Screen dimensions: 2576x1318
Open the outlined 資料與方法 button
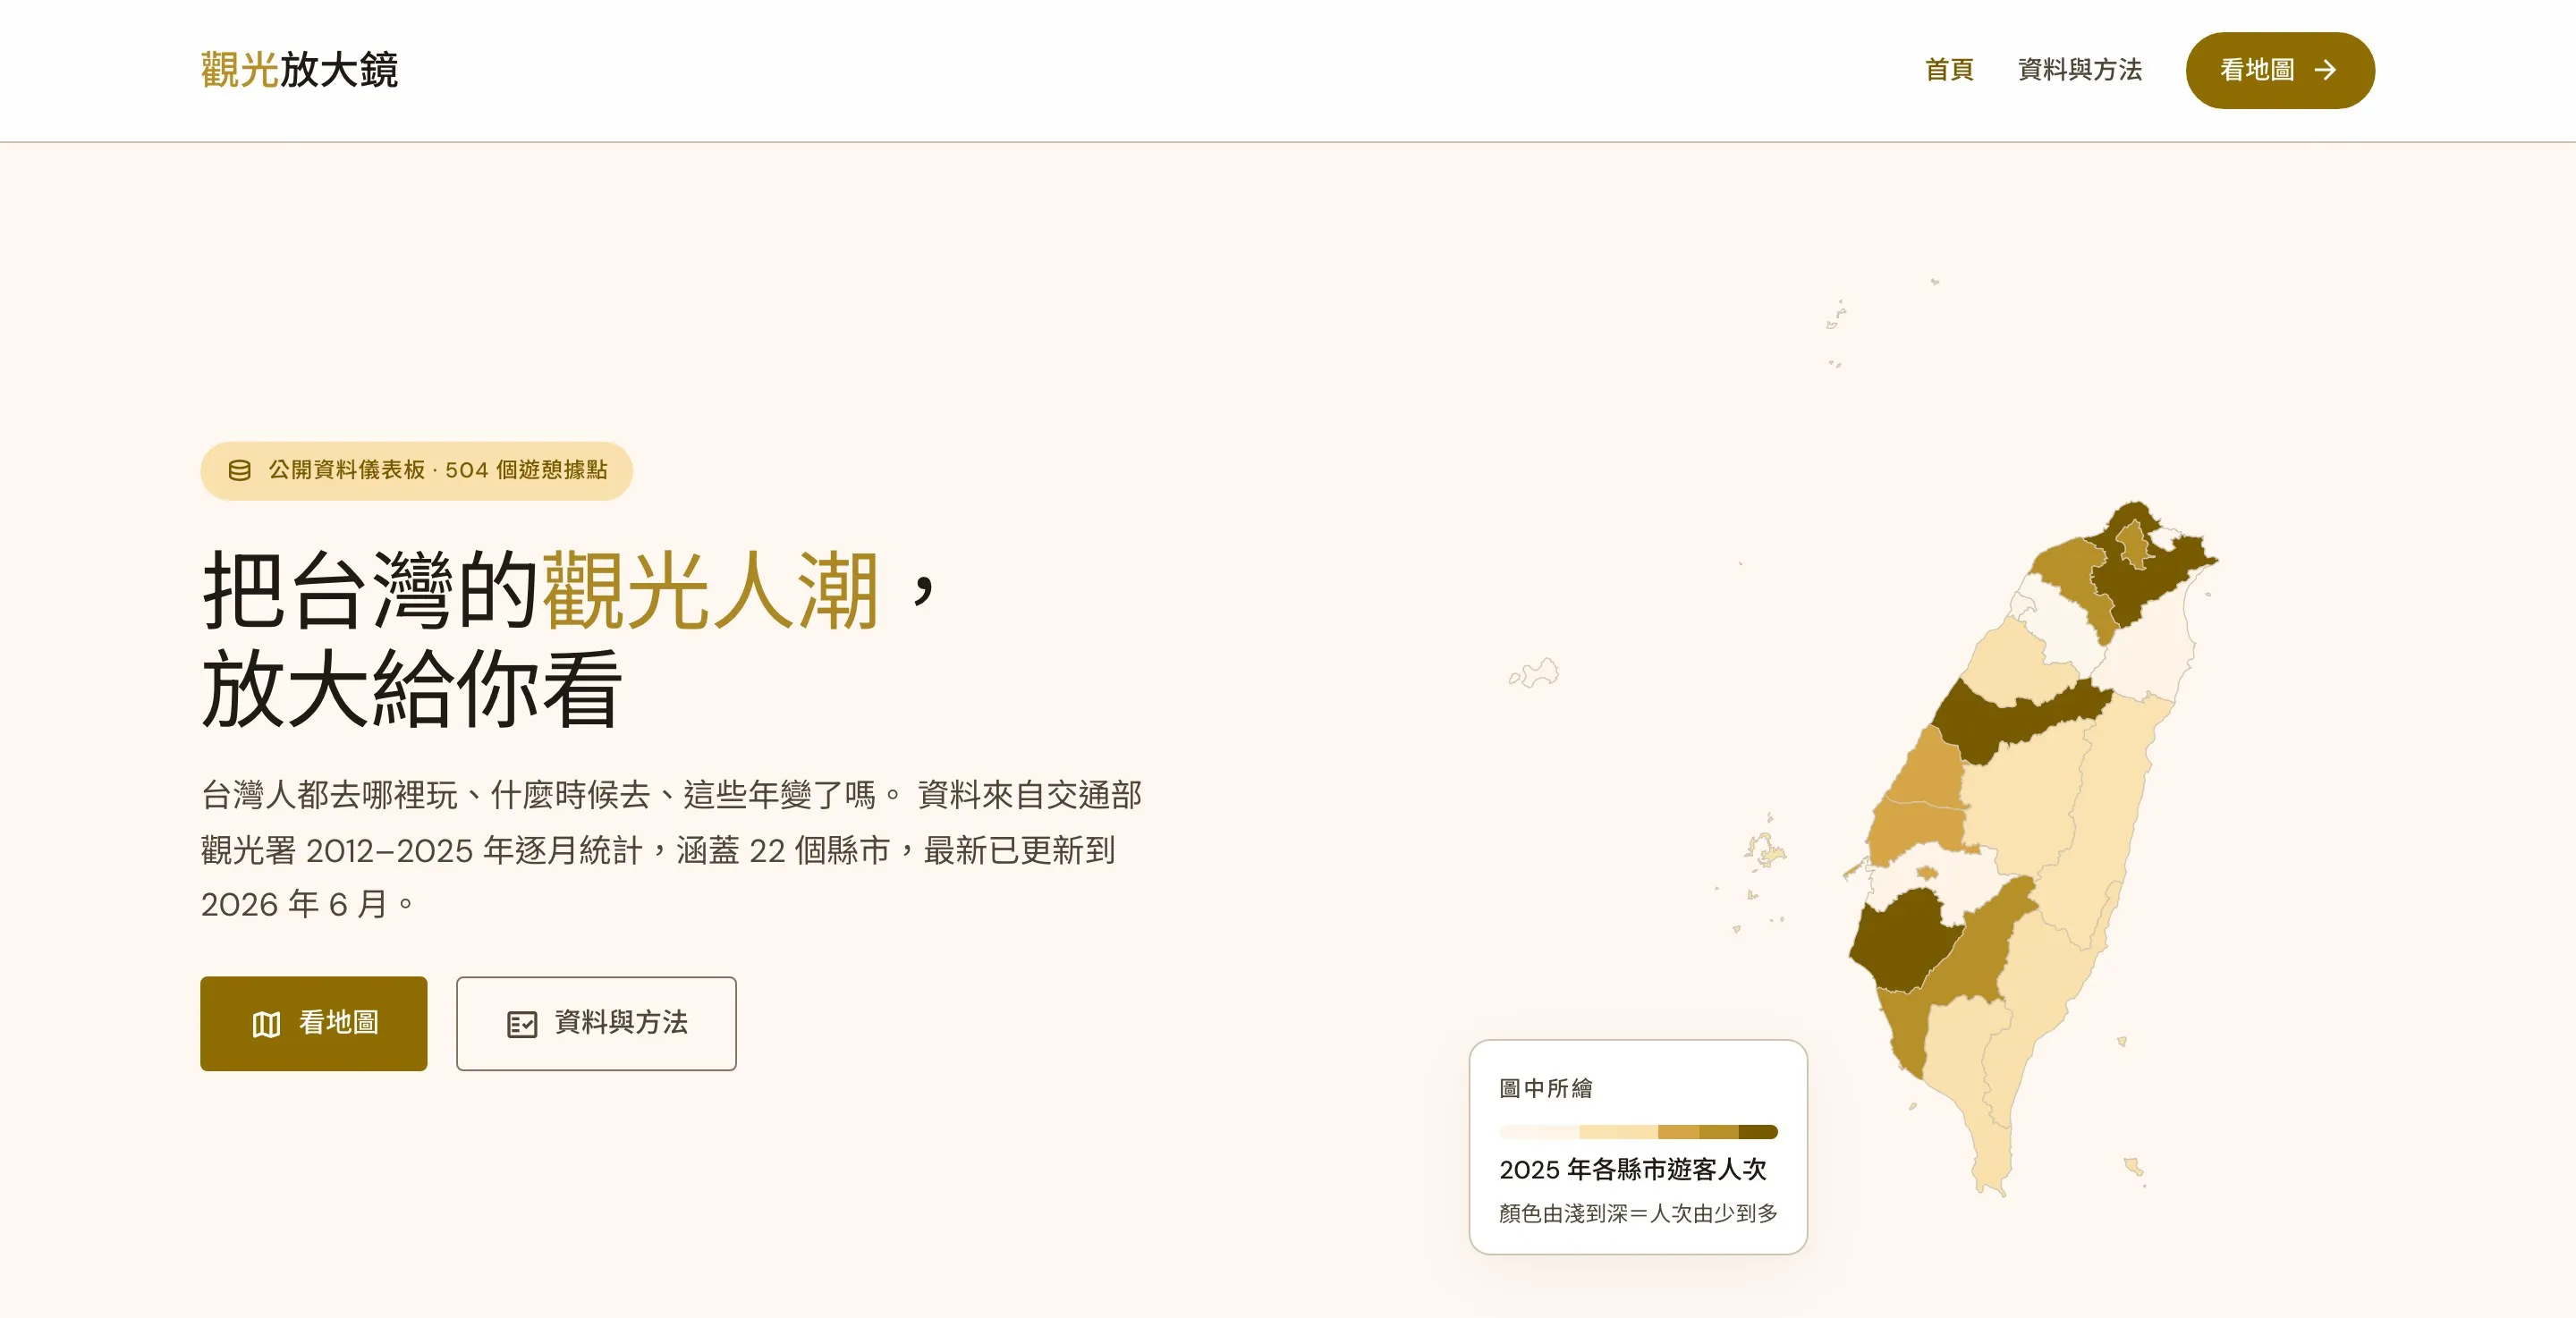596,1023
